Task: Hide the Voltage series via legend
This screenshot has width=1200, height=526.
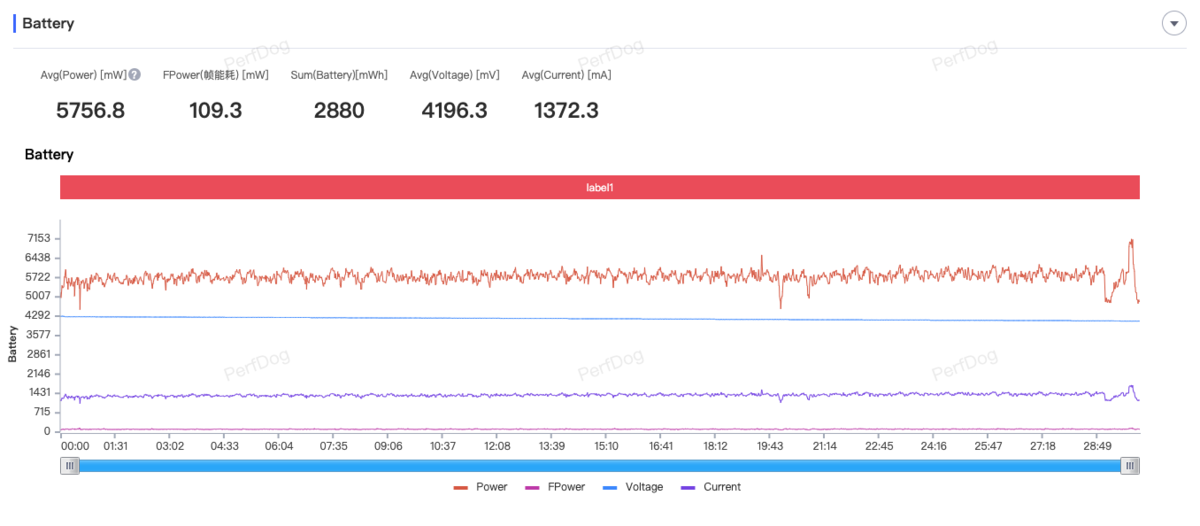Action: 632,487
